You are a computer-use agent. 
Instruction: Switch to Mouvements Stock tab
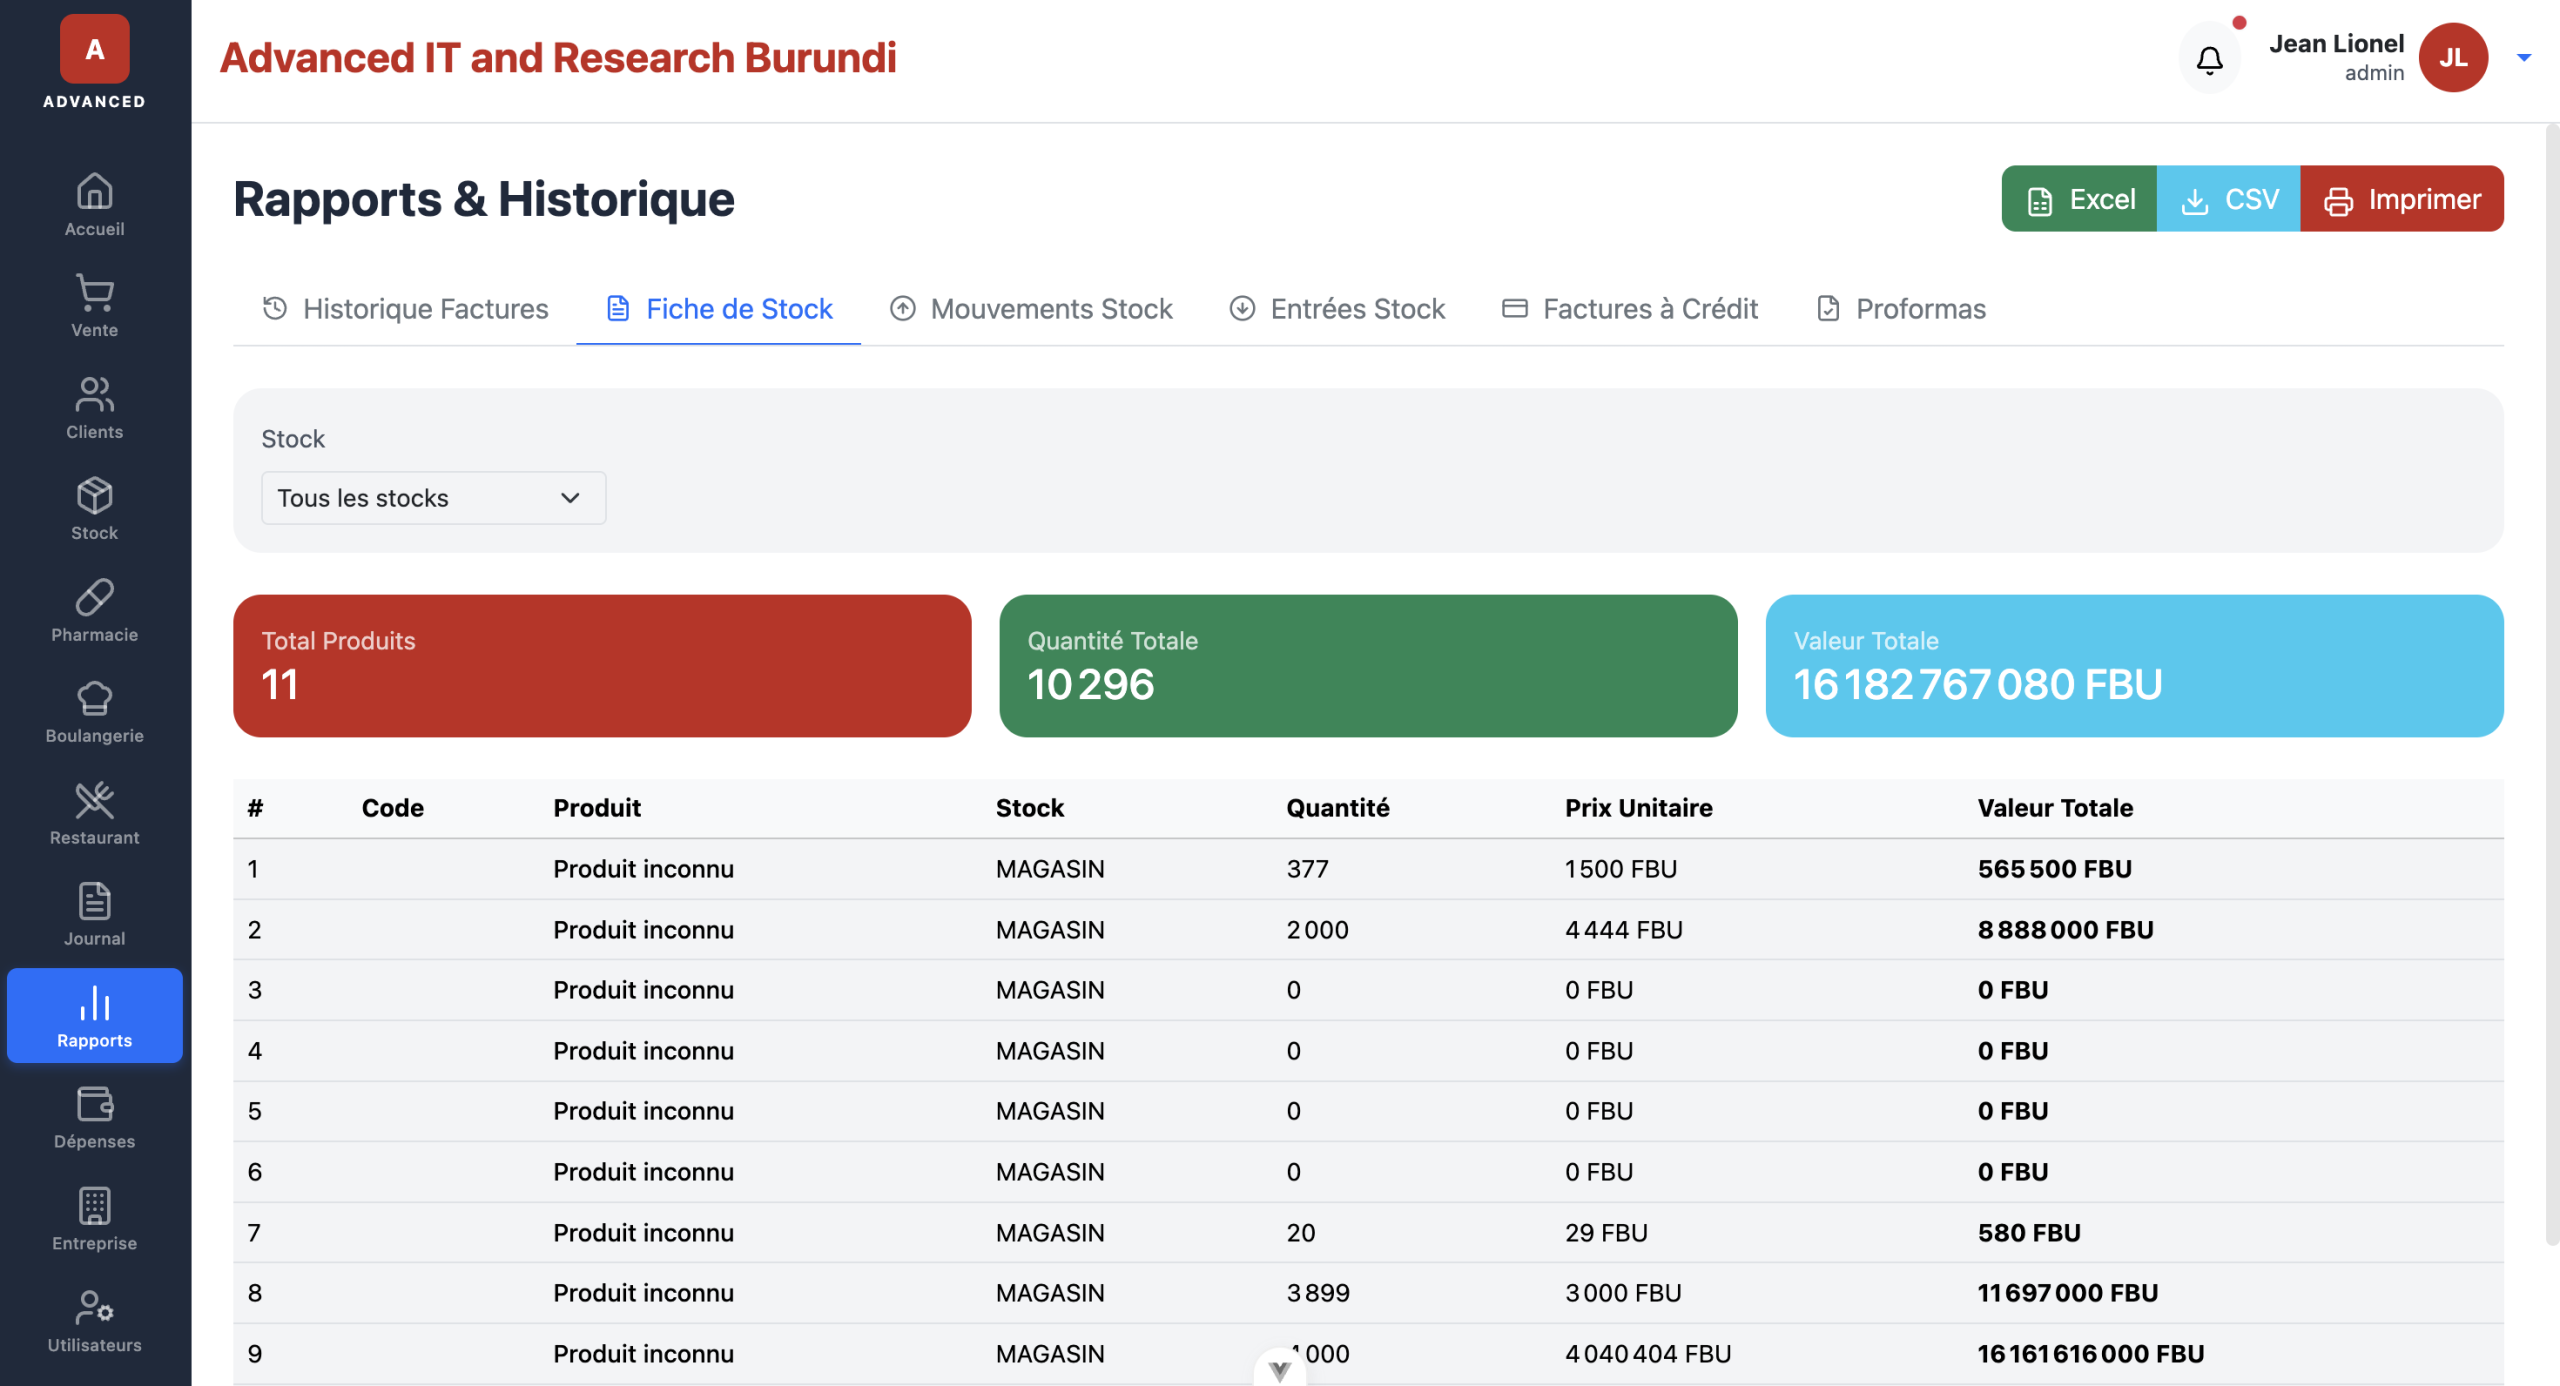coord(1031,309)
